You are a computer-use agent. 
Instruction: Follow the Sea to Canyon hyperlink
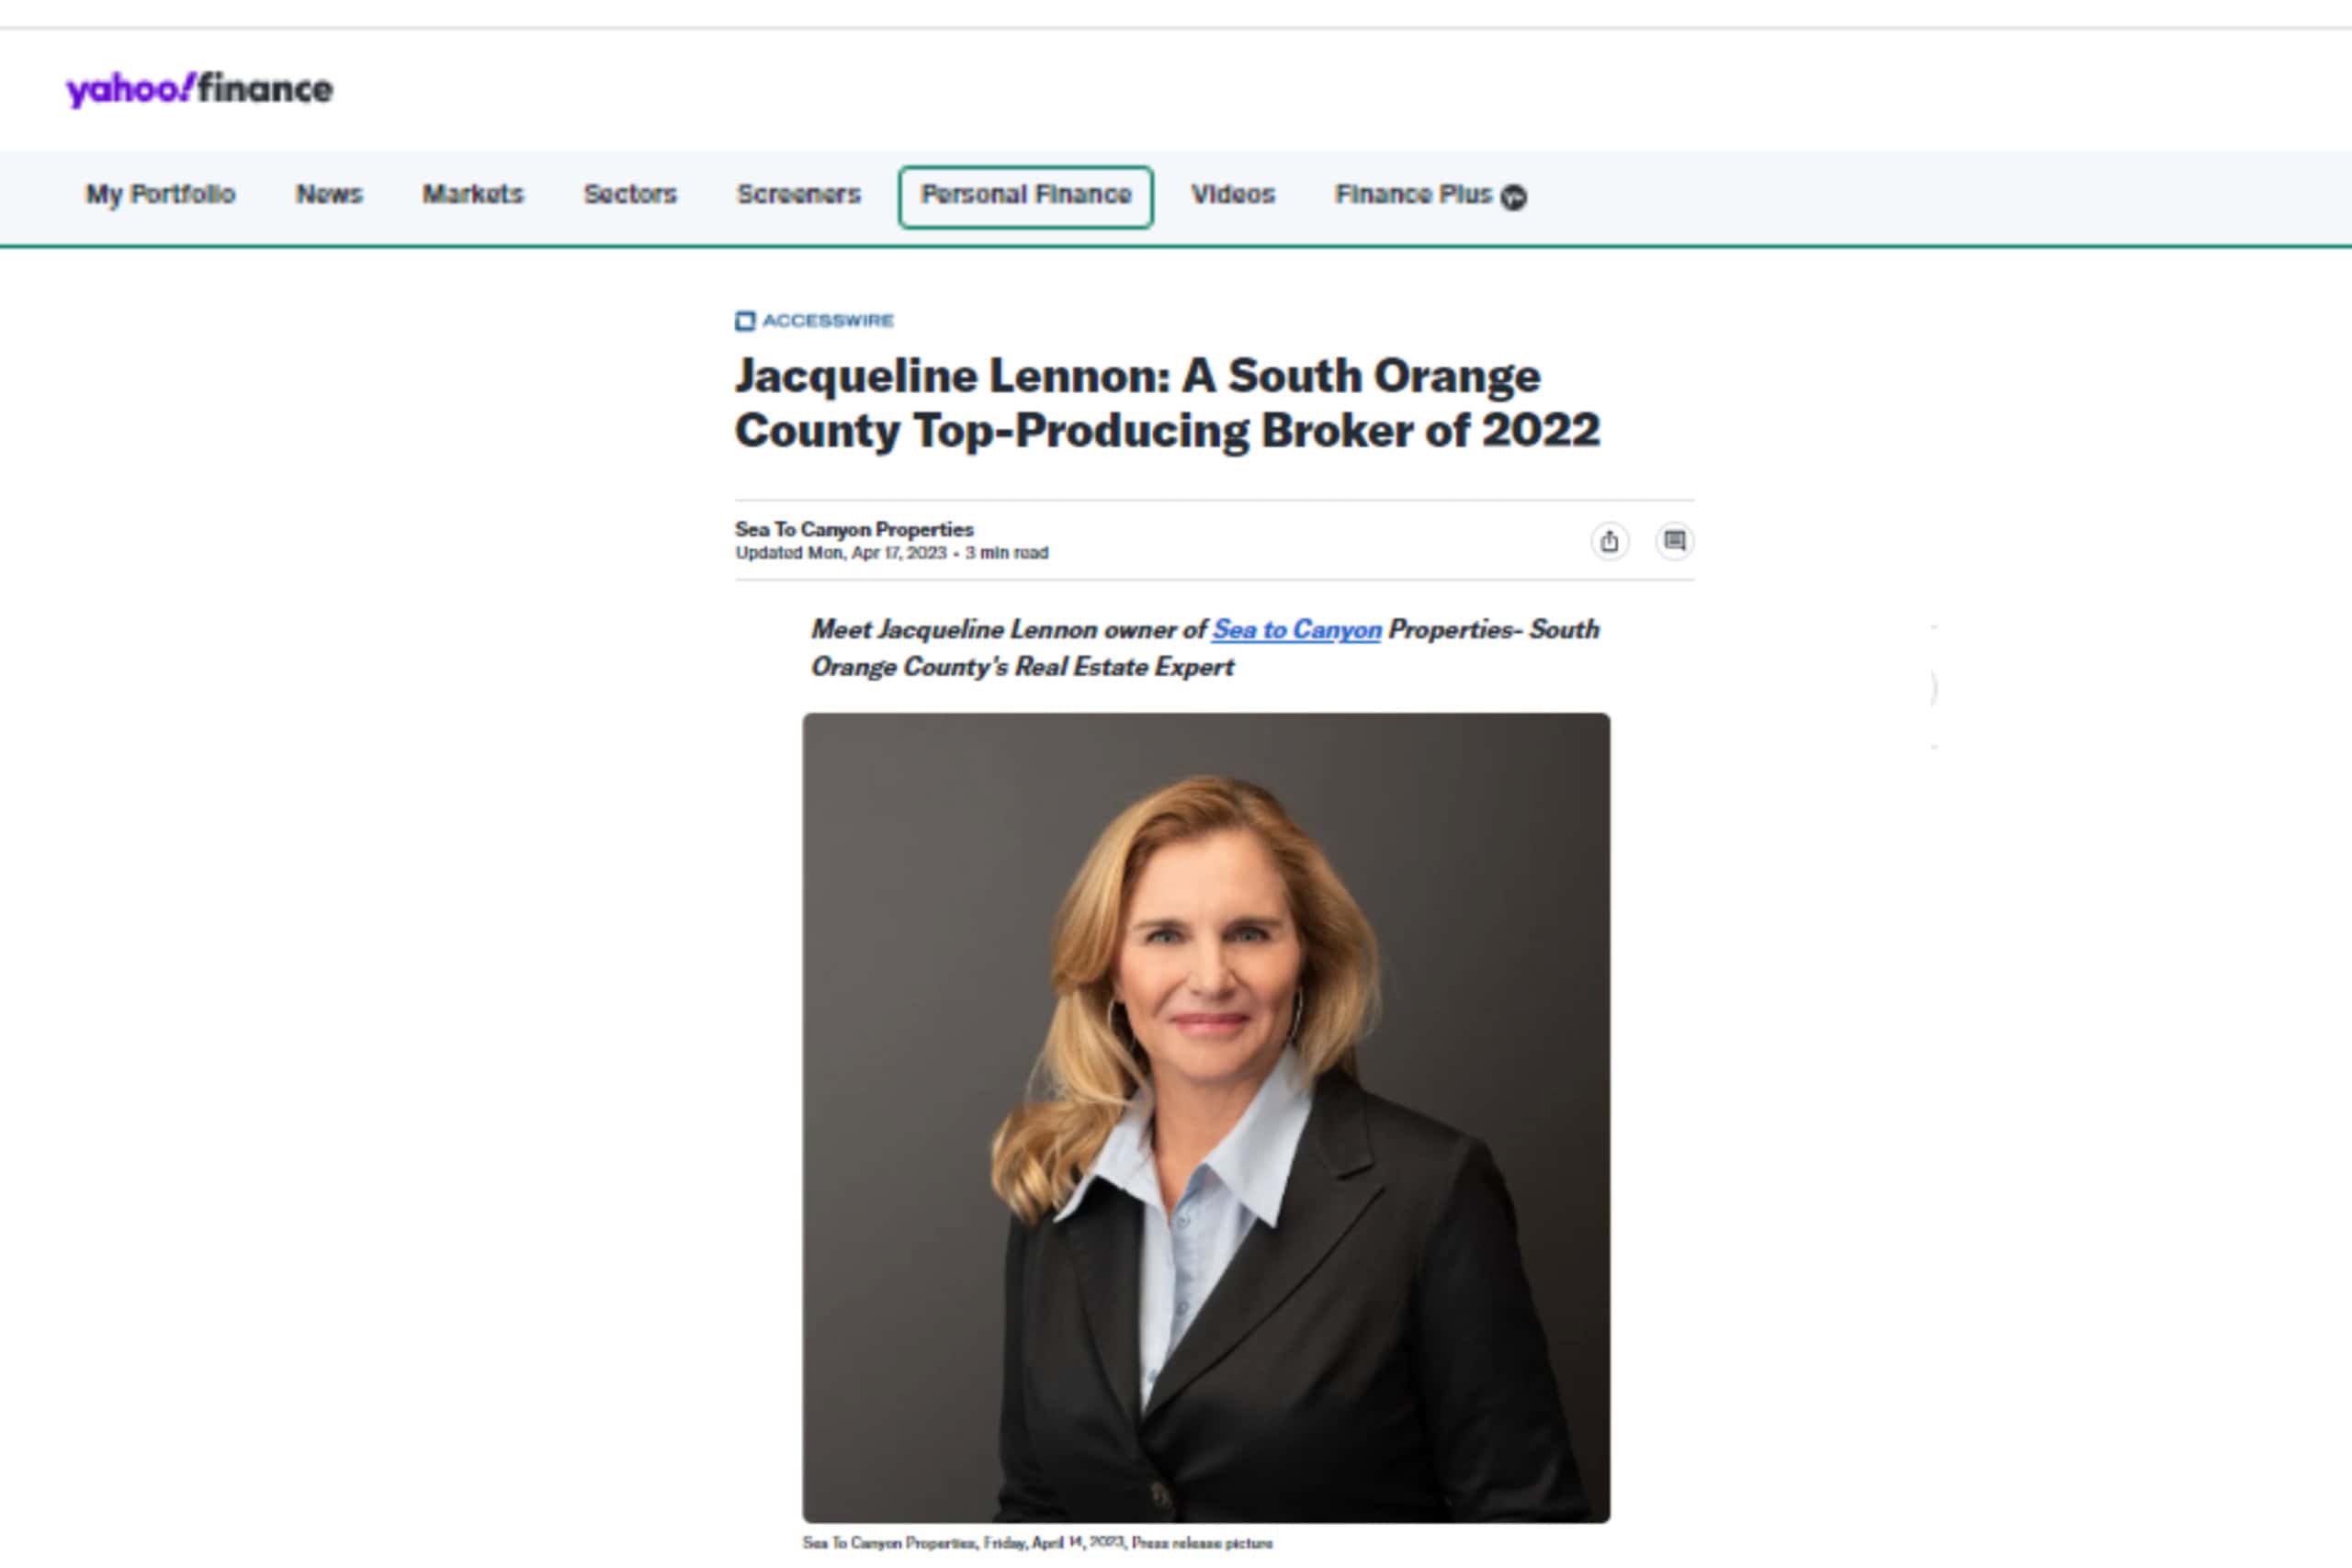[1296, 630]
